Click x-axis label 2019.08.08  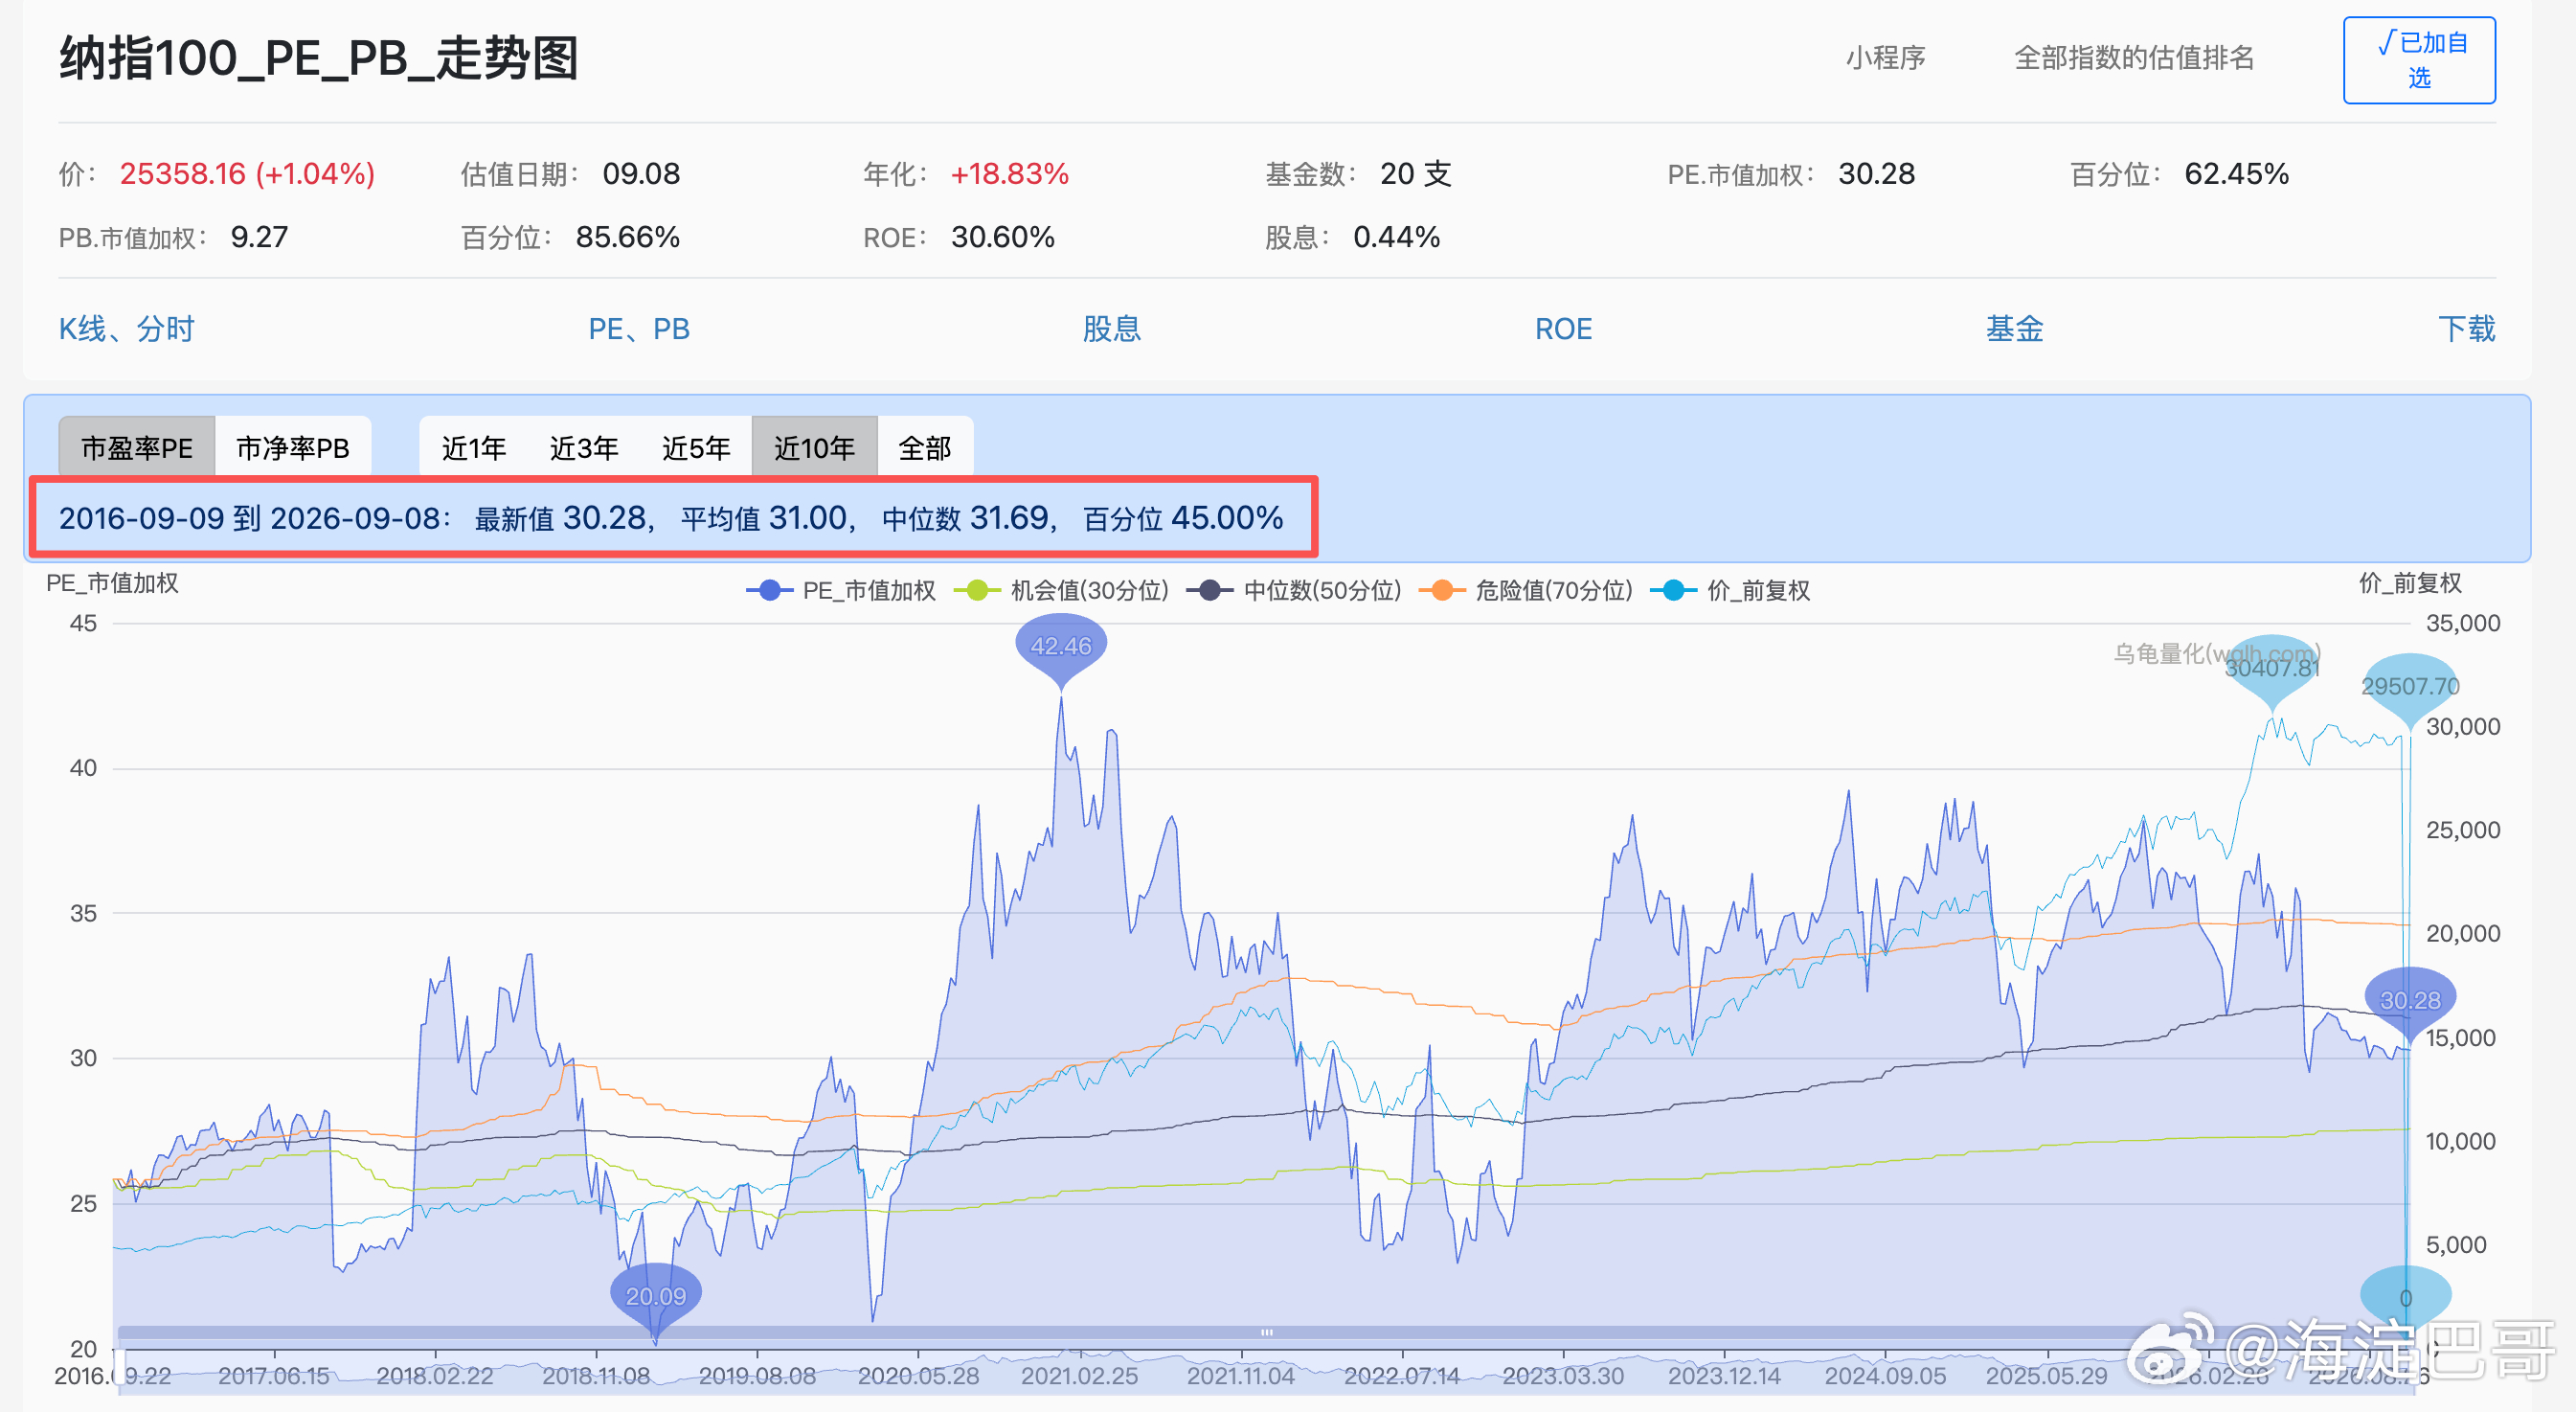click(757, 1376)
